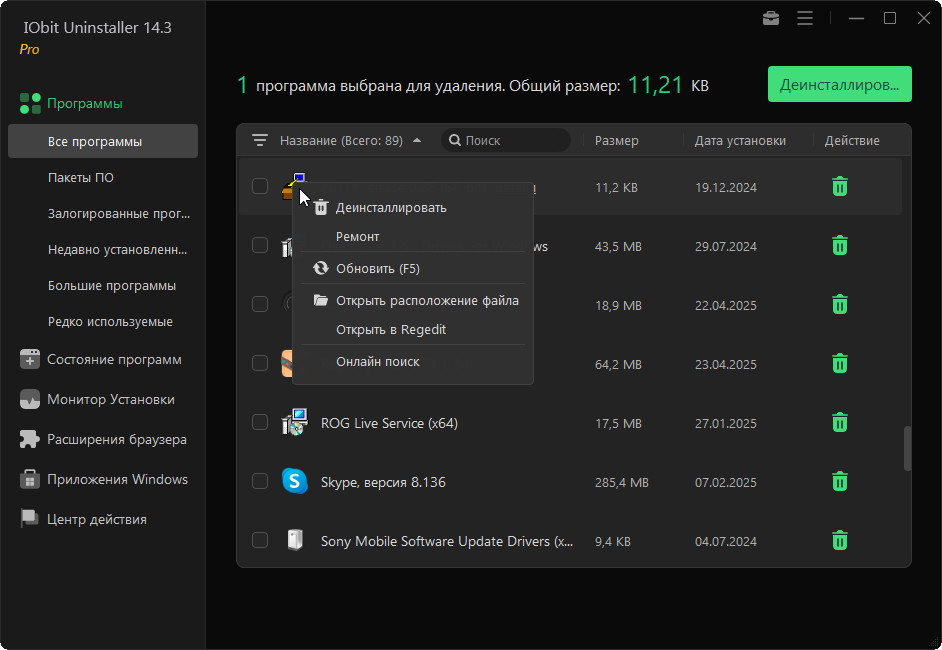The width and height of the screenshot is (942, 650).
Task: Click the install date '22.04.2025'
Action: coord(726,305)
